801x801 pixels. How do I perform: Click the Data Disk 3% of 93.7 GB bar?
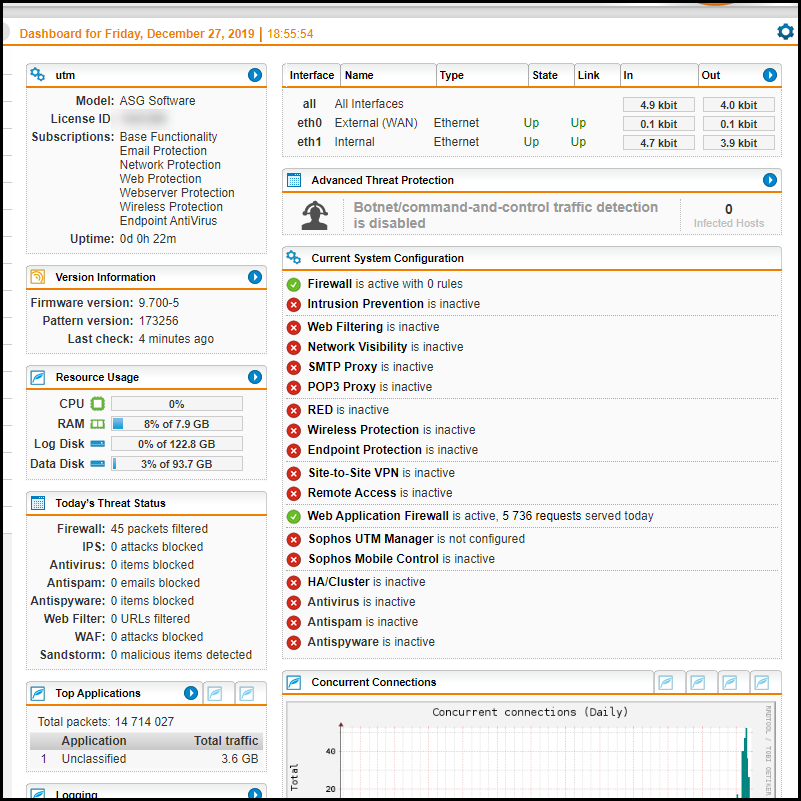click(177, 464)
